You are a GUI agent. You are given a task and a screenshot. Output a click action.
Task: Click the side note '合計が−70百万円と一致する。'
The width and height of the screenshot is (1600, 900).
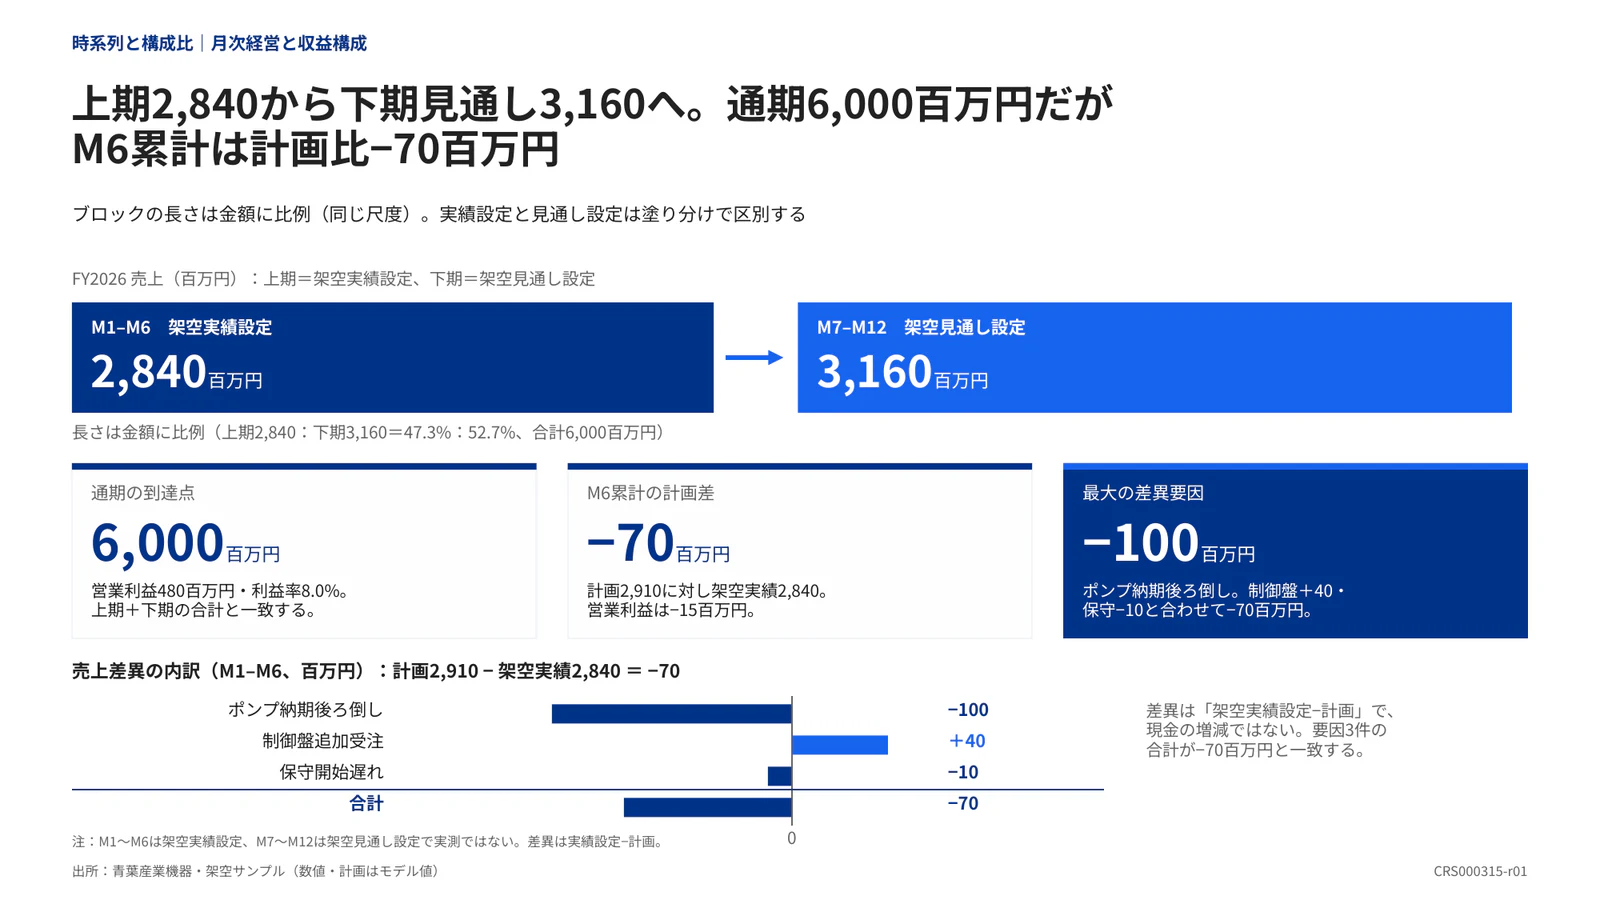coord(1256,750)
